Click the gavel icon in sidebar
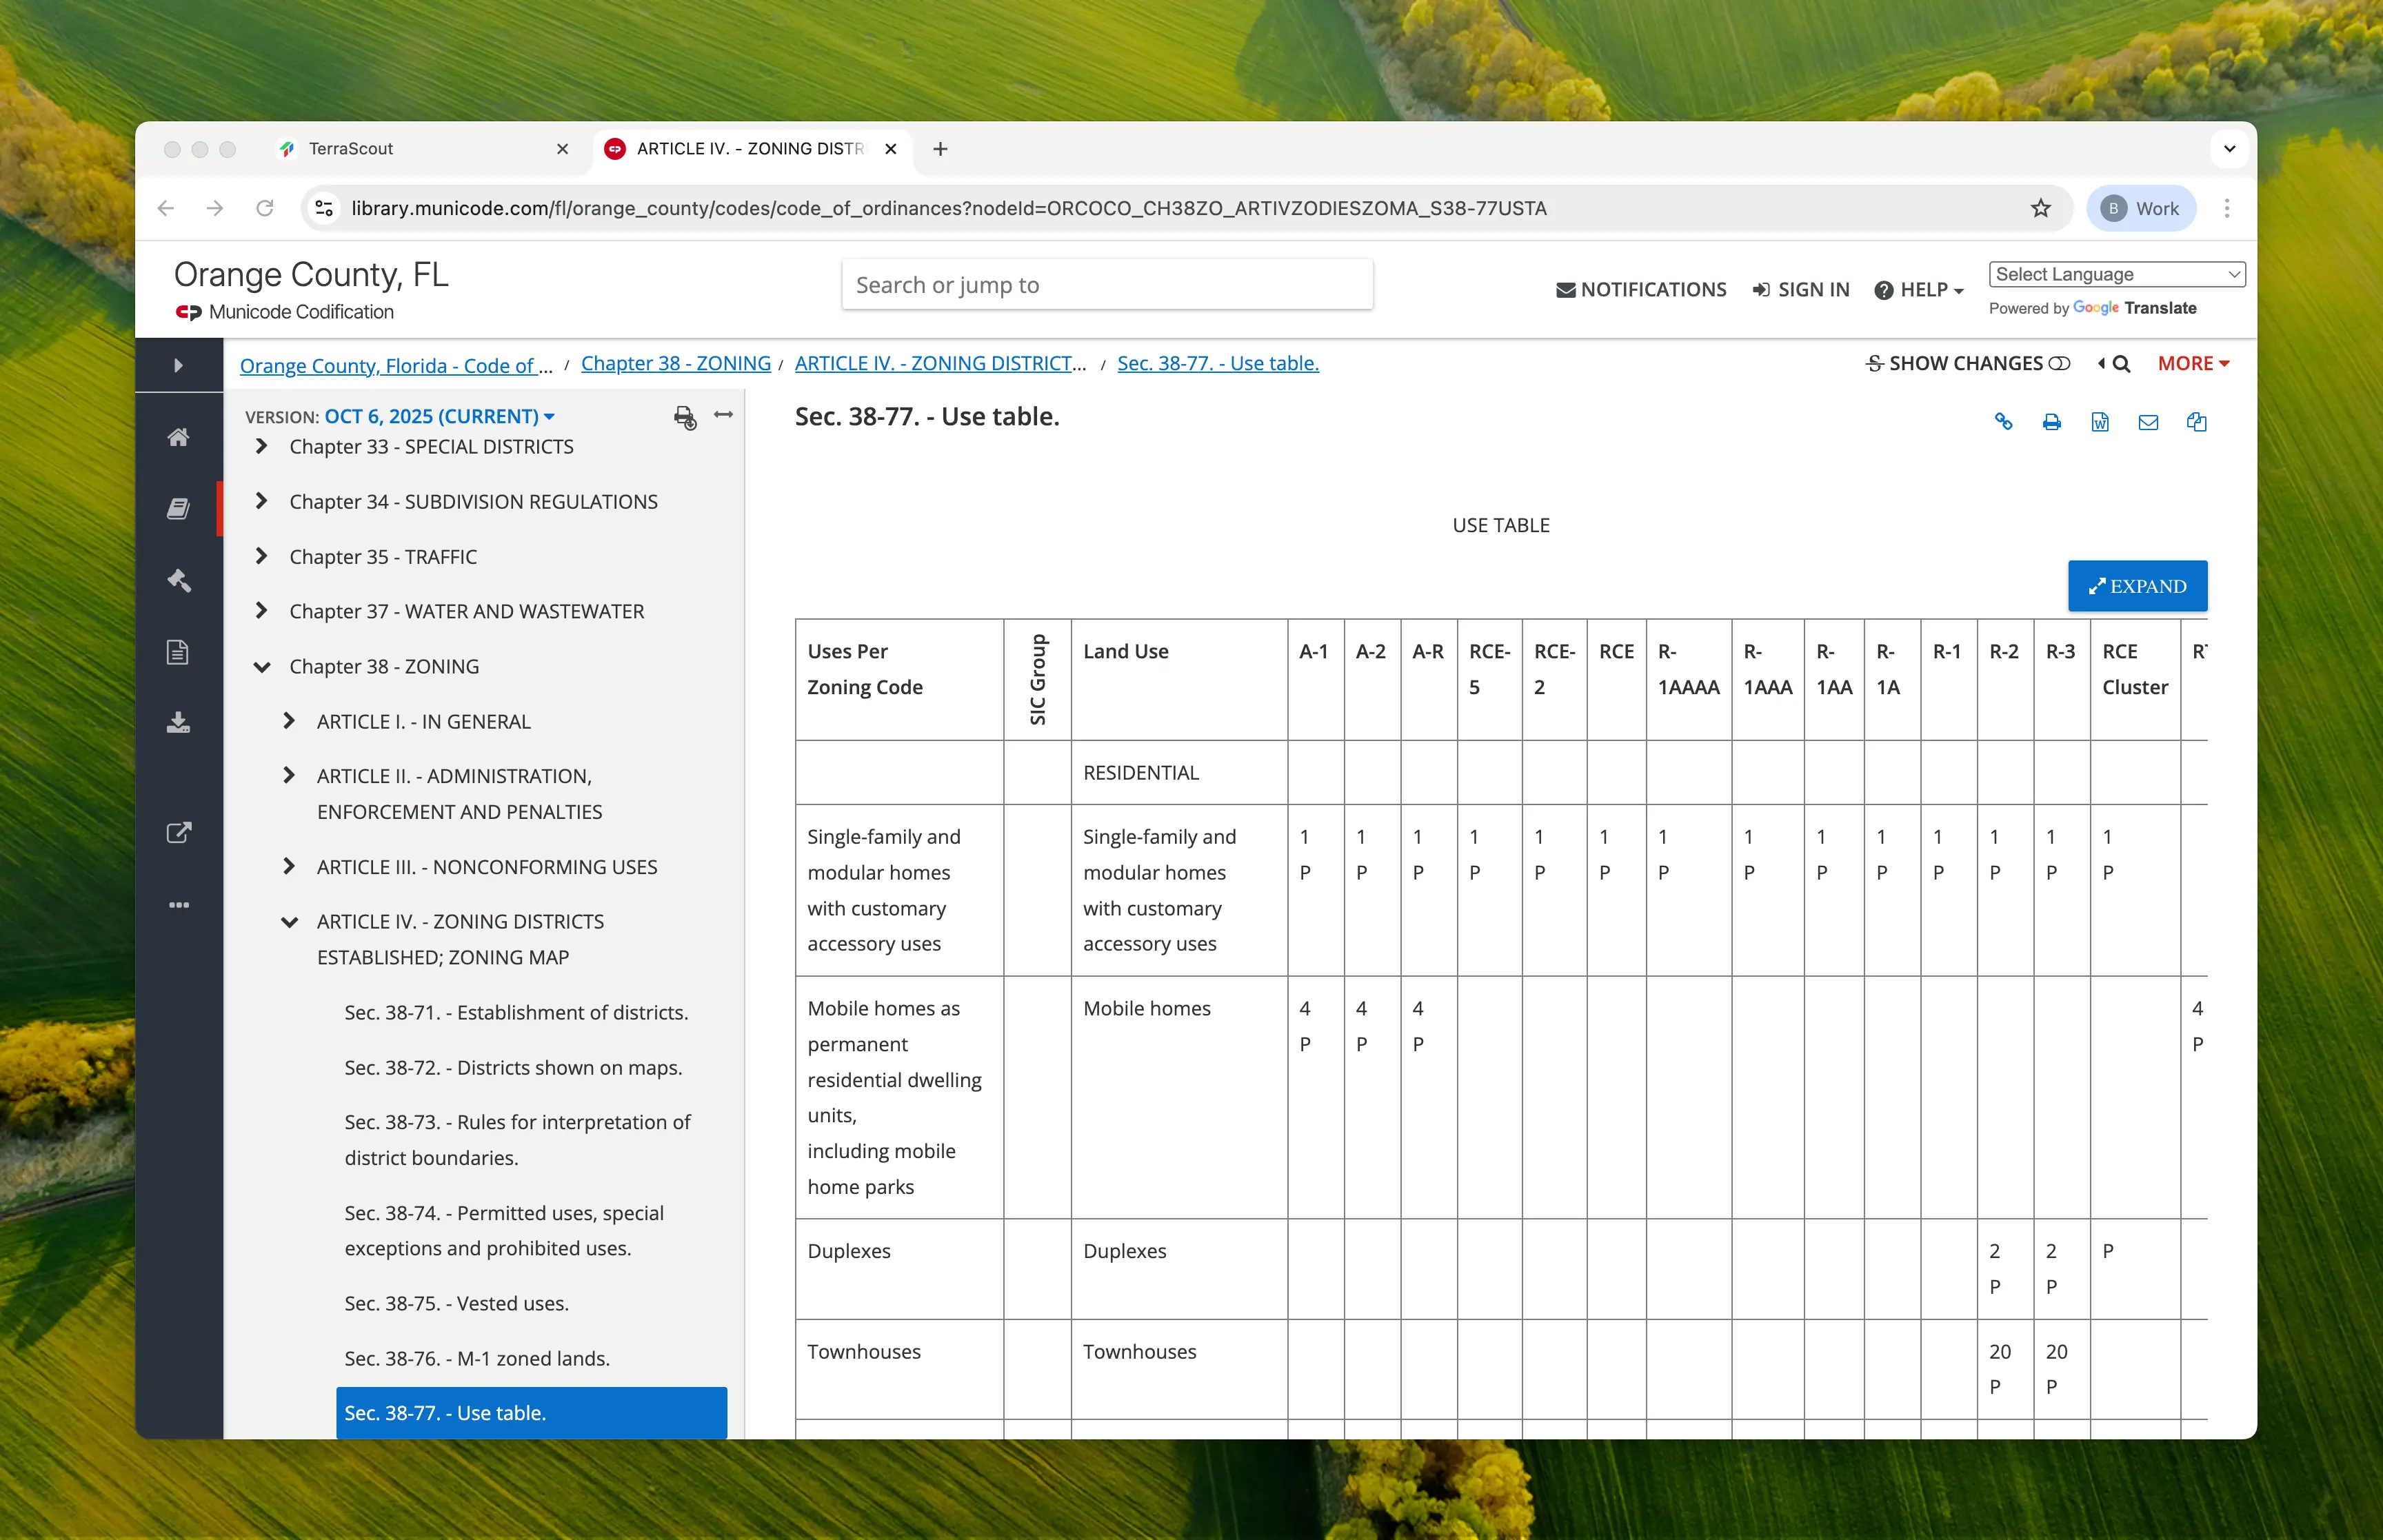Screen dimensions: 2383x1540 pyautogui.click(x=178, y=580)
